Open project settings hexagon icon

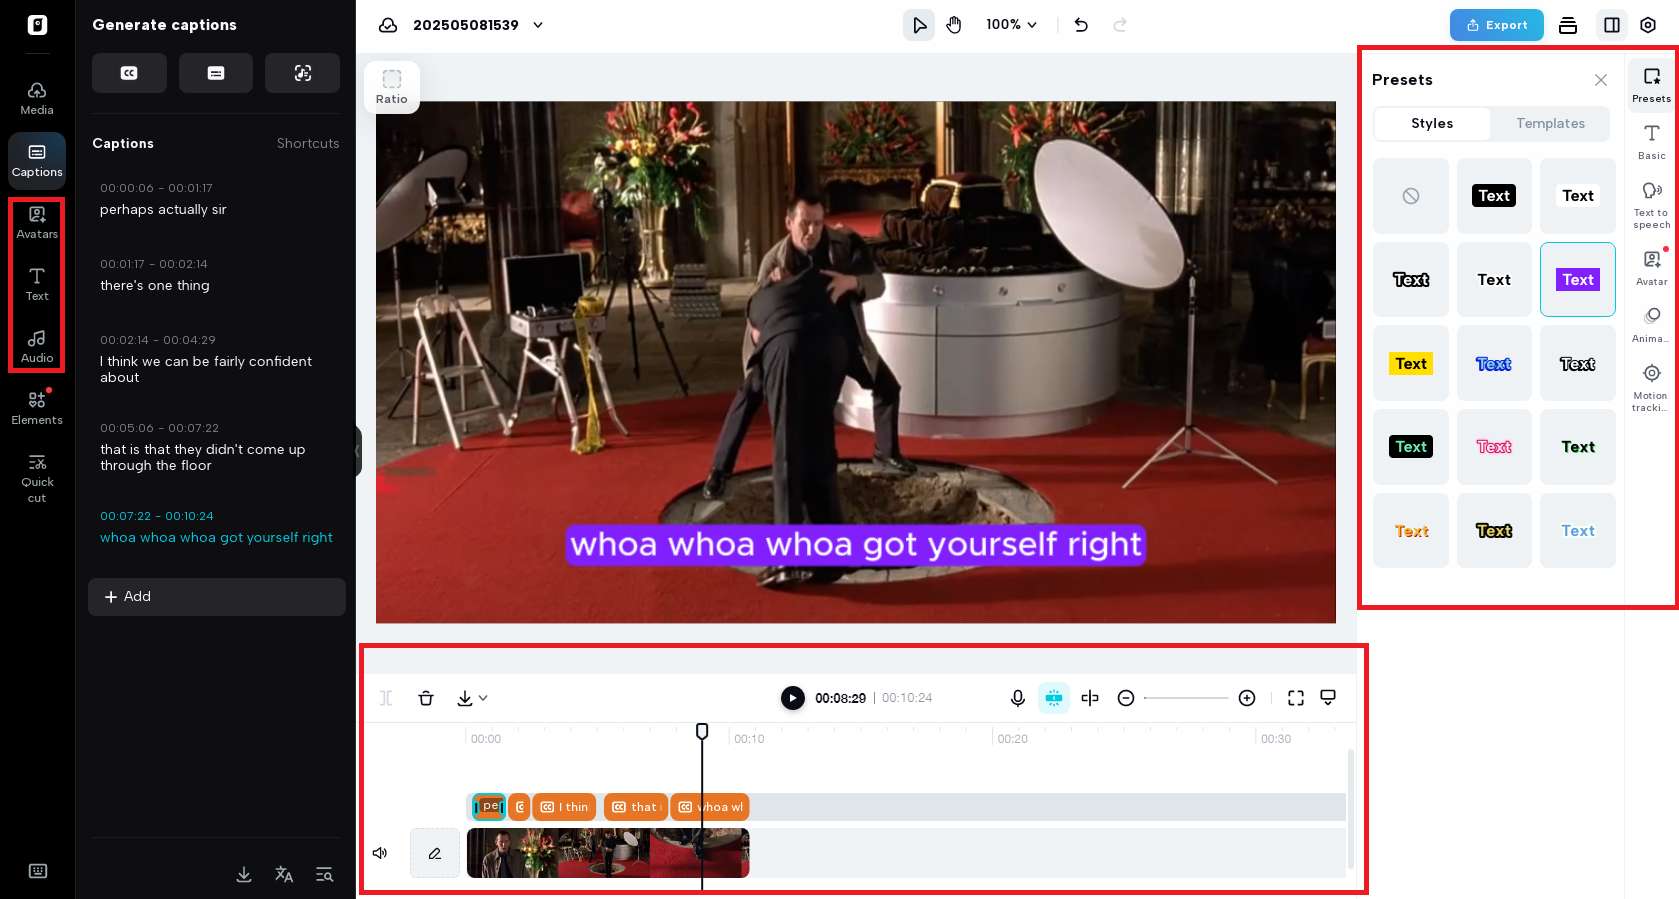coord(1648,25)
